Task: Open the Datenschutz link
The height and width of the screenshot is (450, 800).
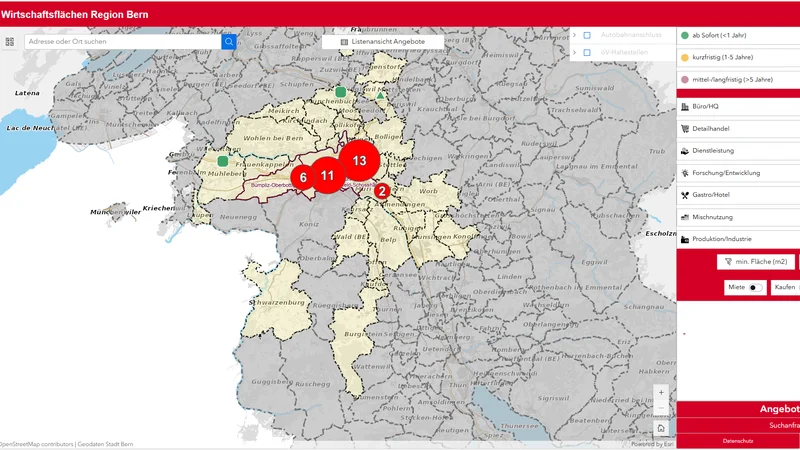Action: [738, 441]
